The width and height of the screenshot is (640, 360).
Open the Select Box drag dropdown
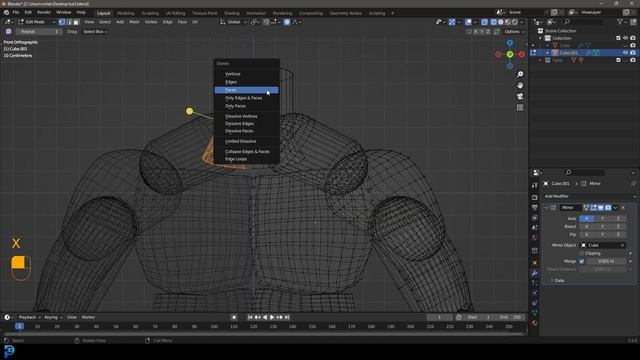point(96,31)
